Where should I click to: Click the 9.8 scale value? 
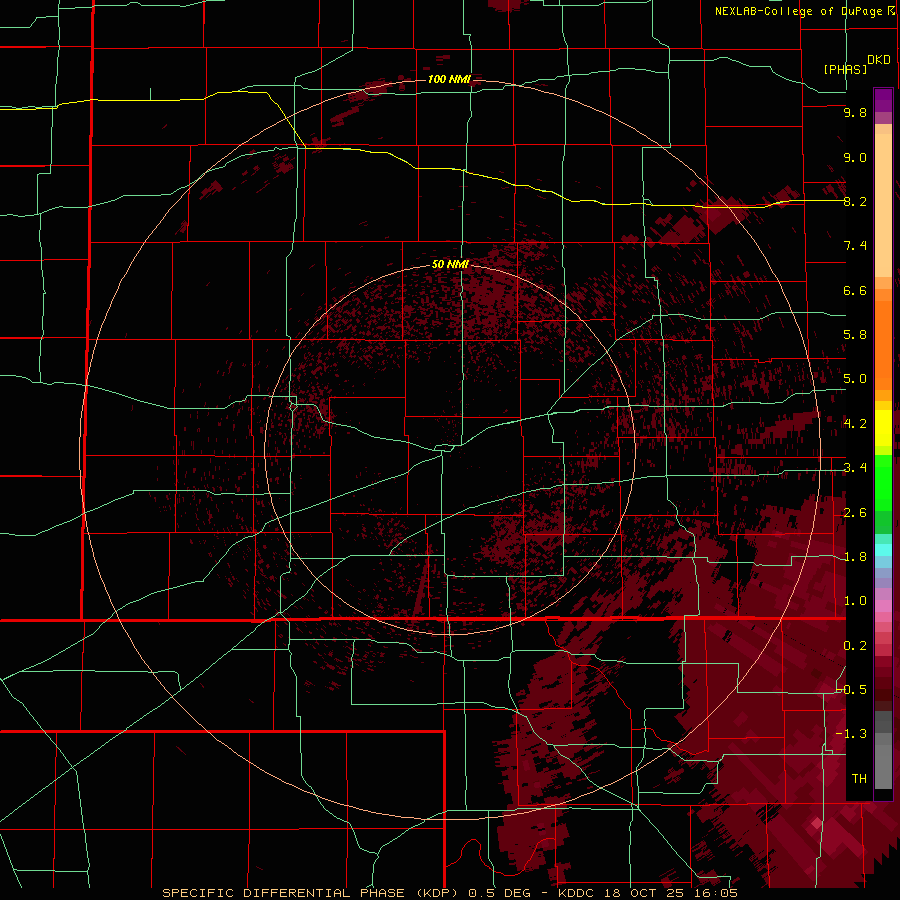click(x=855, y=112)
